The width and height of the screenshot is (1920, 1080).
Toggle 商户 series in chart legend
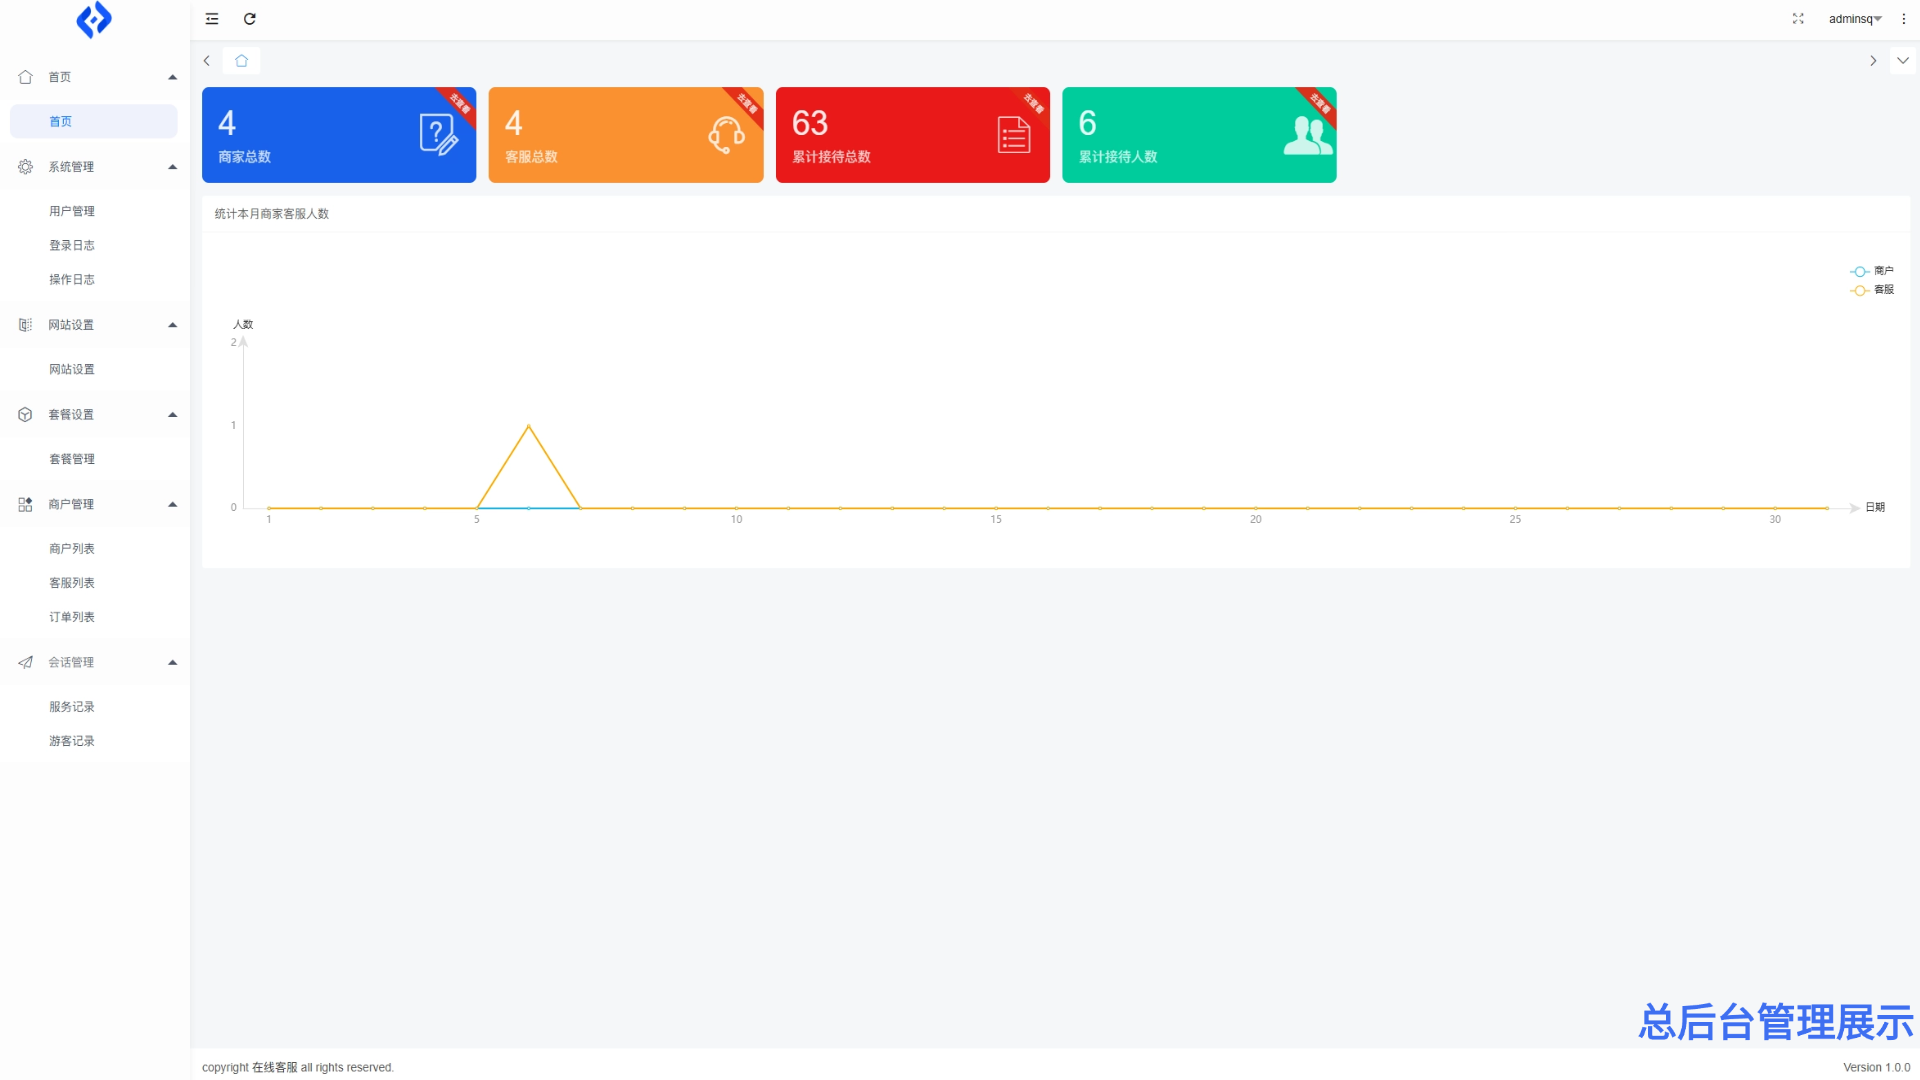pos(1871,271)
